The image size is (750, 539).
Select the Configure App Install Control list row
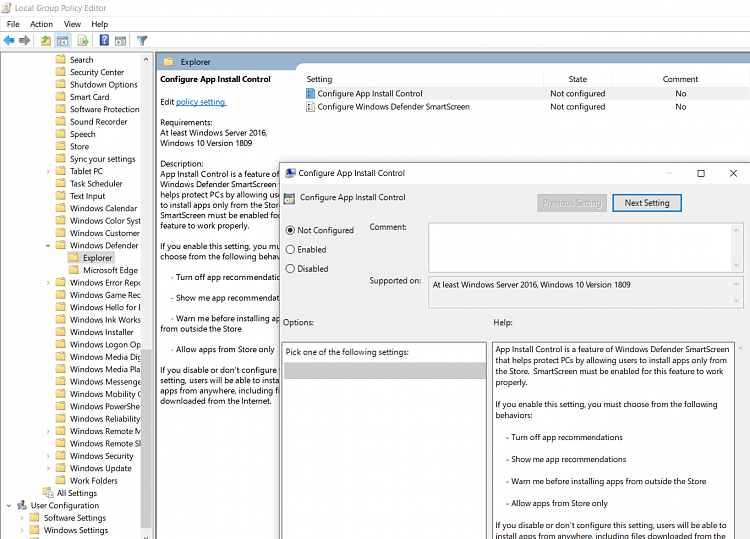point(527,93)
